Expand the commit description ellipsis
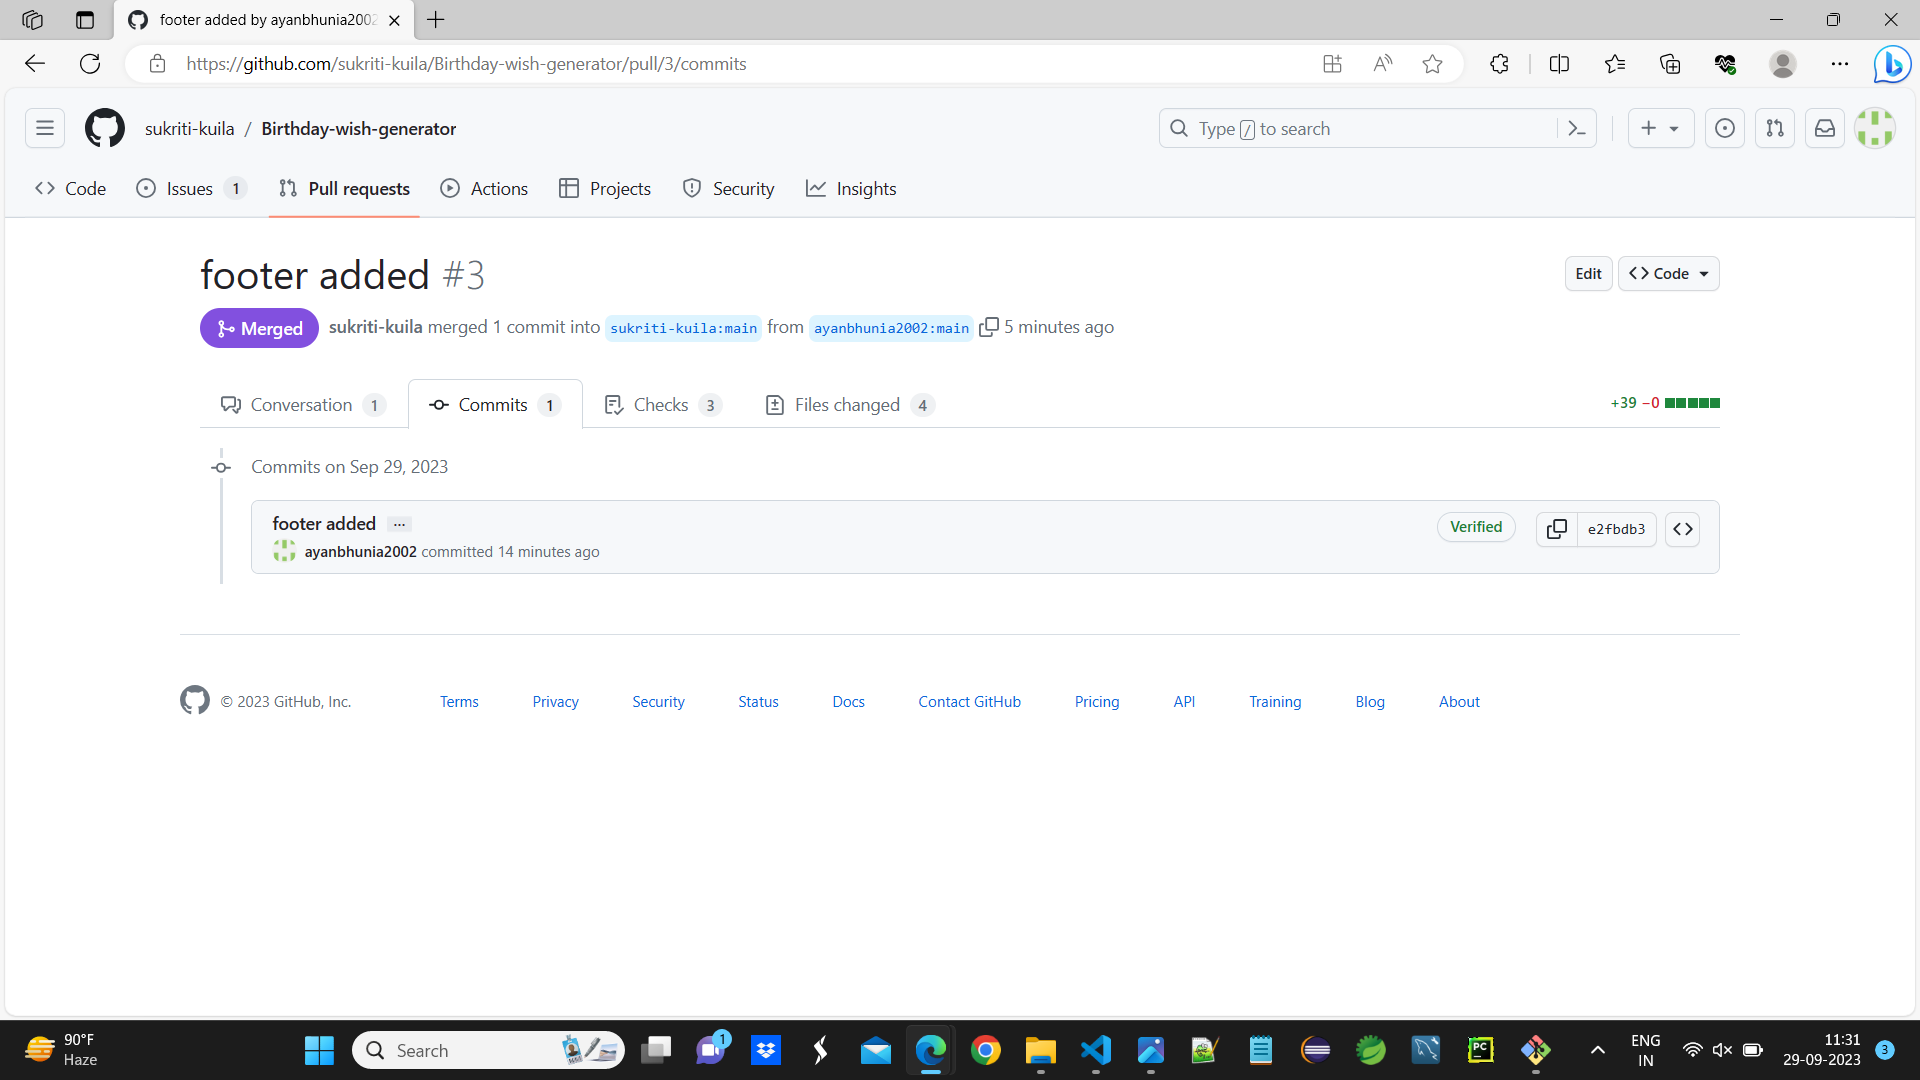Image resolution: width=1920 pixels, height=1080 pixels. [399, 523]
